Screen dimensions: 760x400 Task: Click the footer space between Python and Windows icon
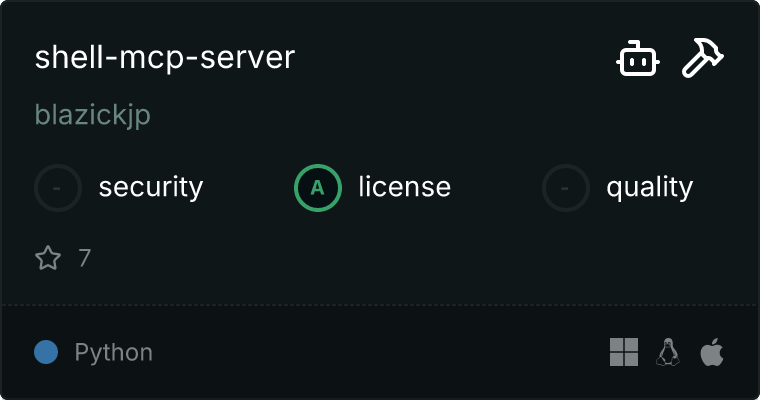pos(380,352)
